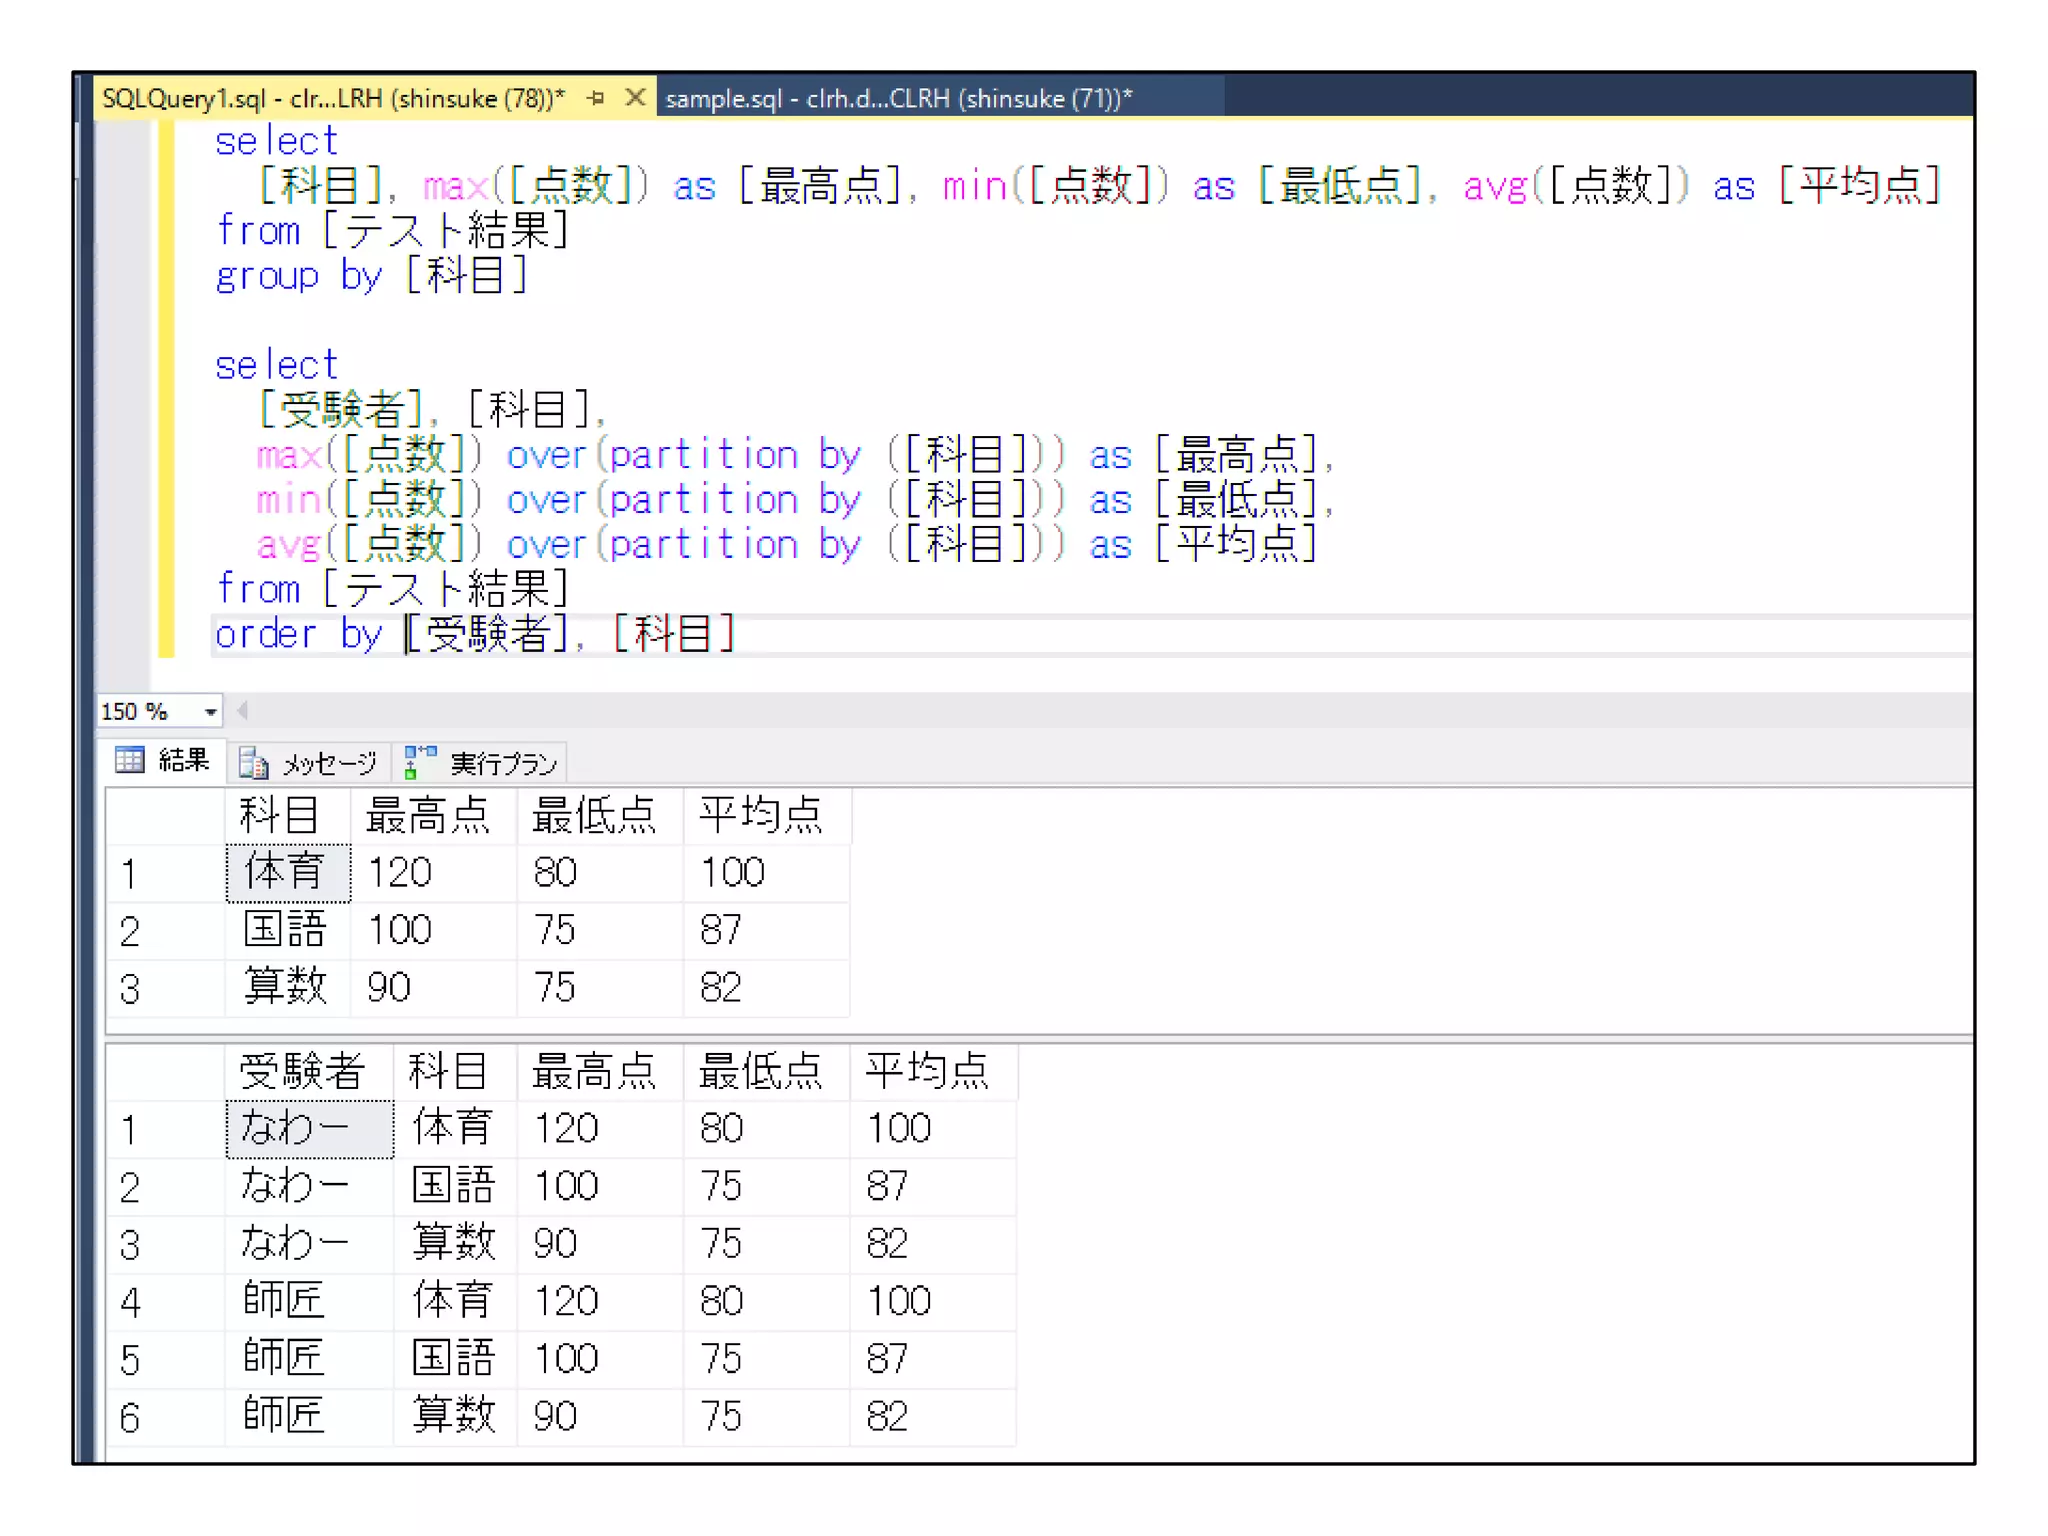Open the メッセージ messages tab
Viewport: 2048px width, 1536px height.
(329, 764)
